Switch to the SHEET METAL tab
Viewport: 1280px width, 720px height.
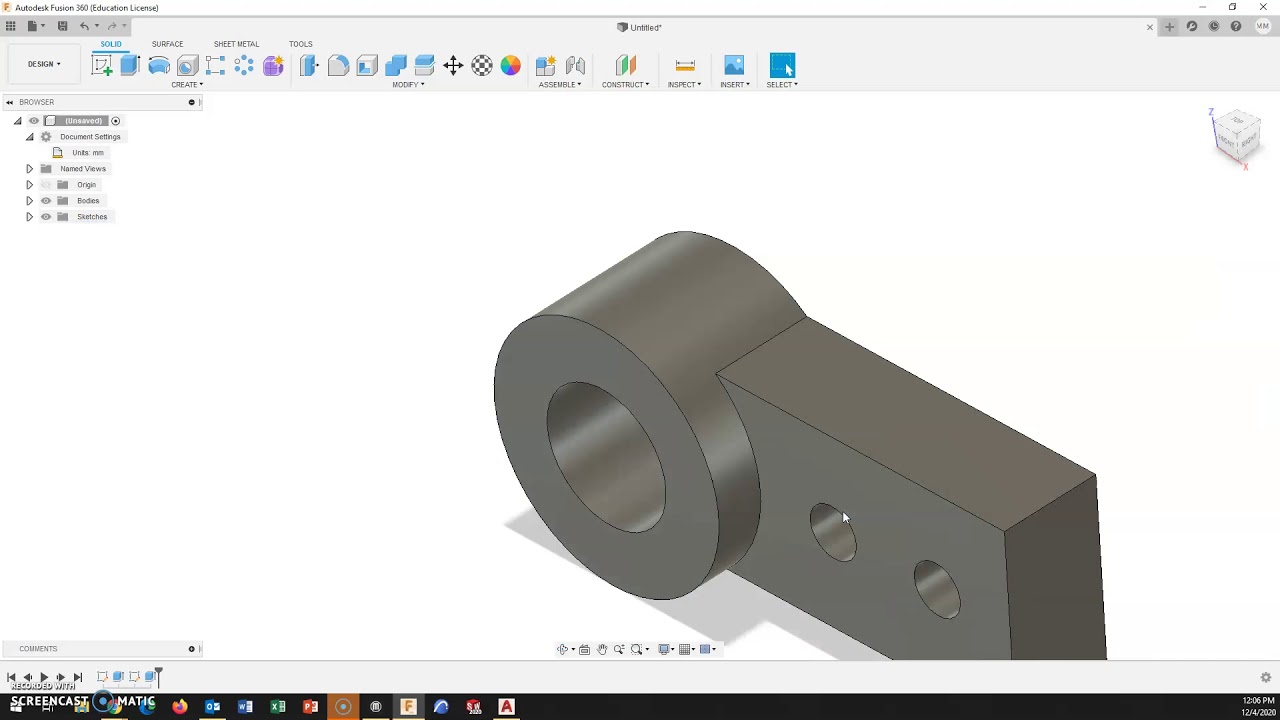tap(236, 44)
